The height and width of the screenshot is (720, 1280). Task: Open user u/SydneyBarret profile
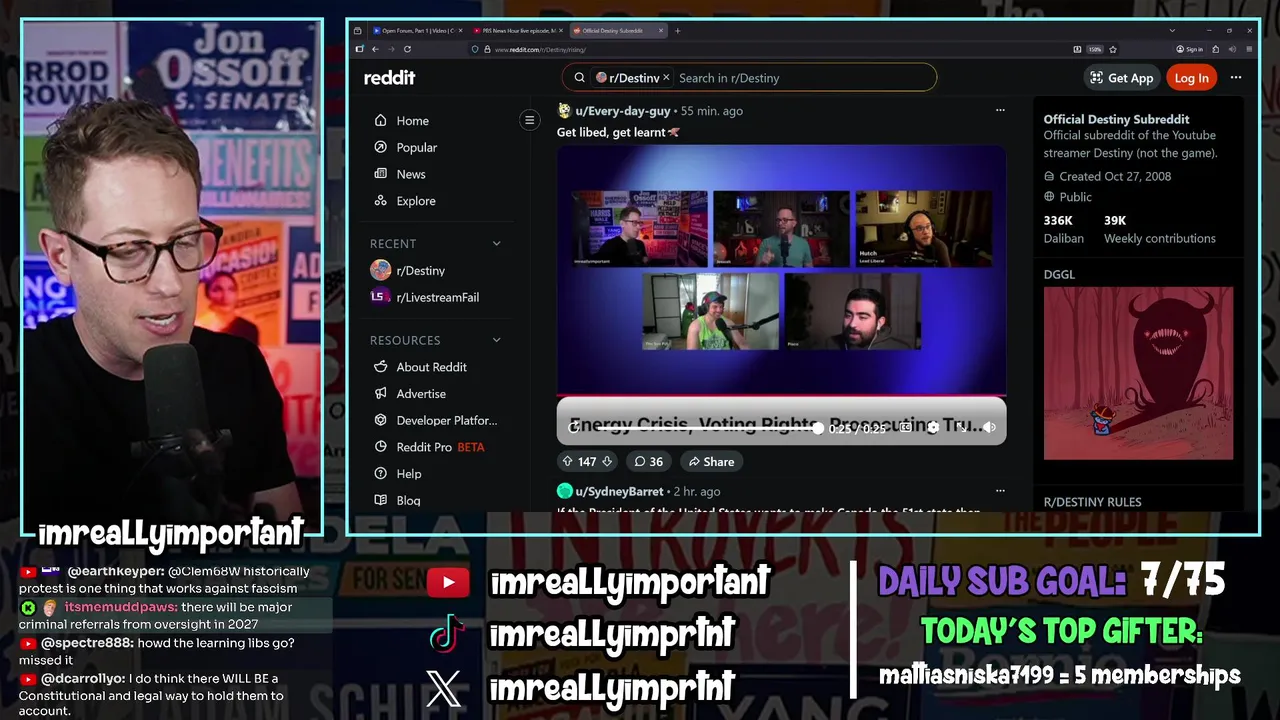619,491
